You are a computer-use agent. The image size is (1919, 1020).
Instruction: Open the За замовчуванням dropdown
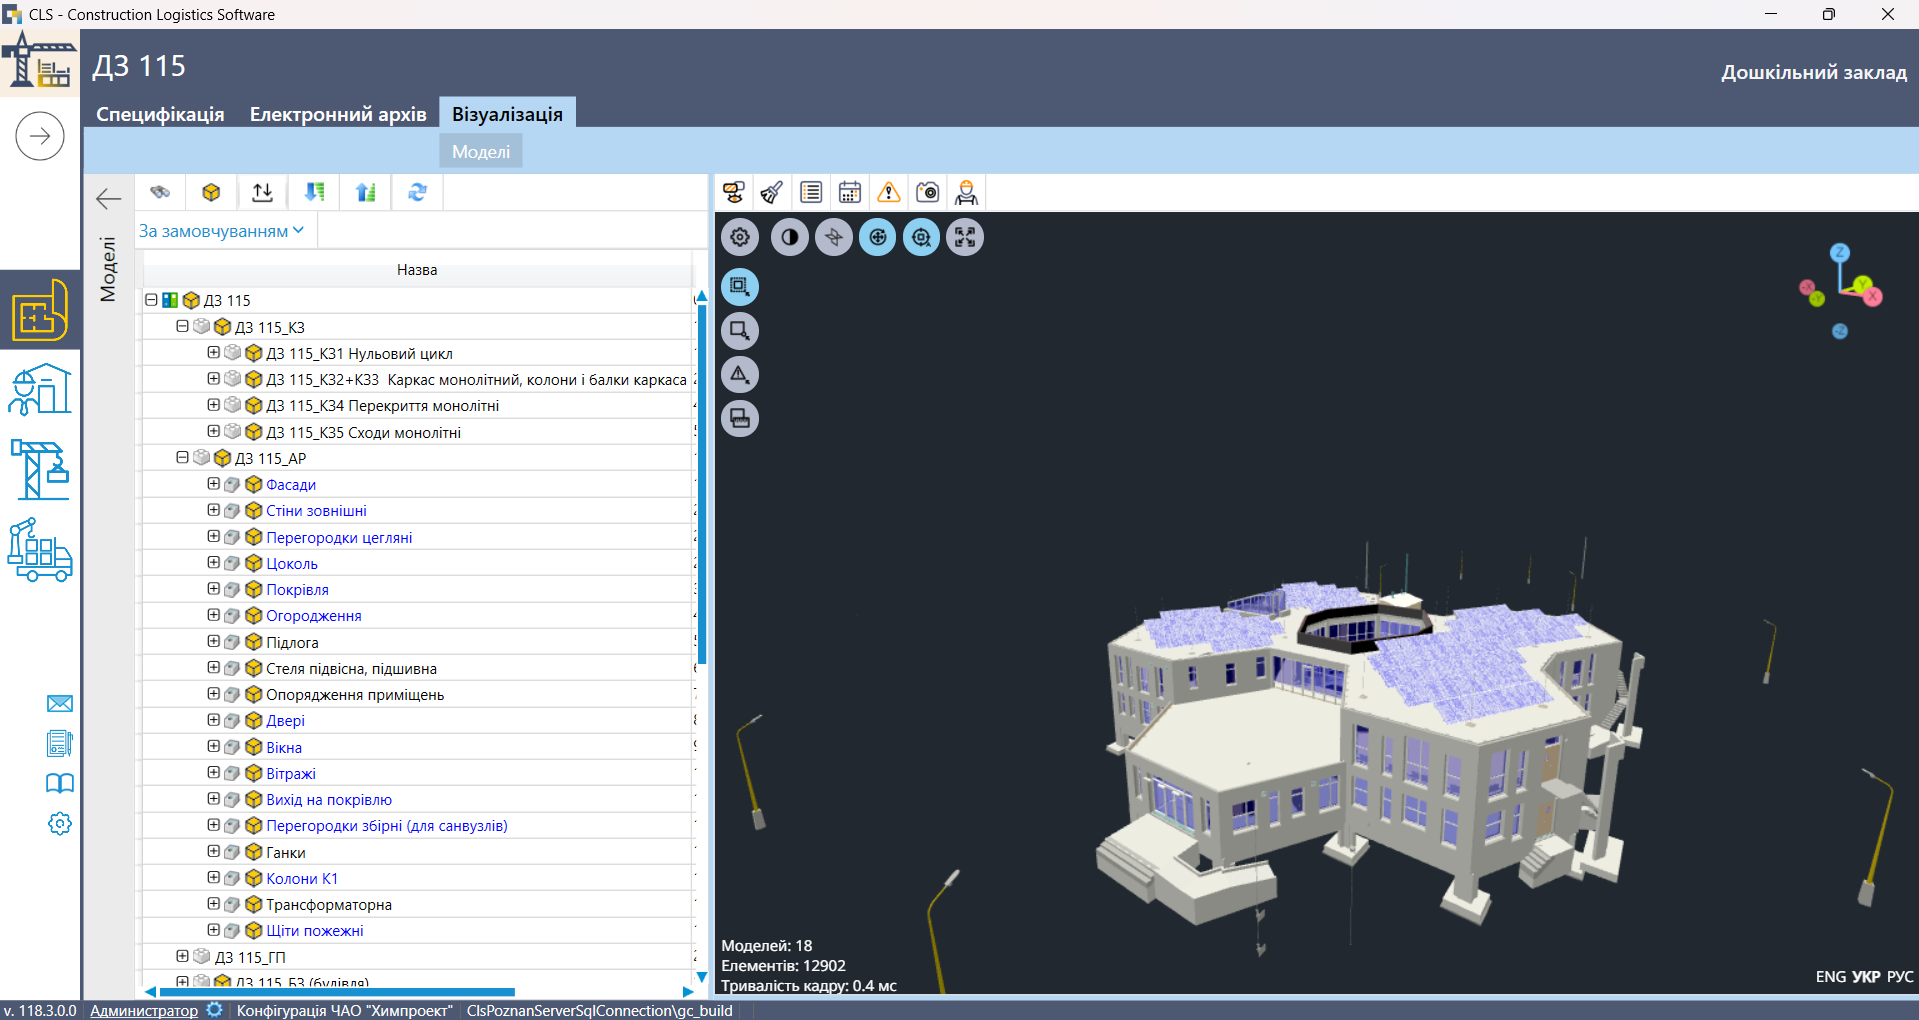[x=222, y=231]
